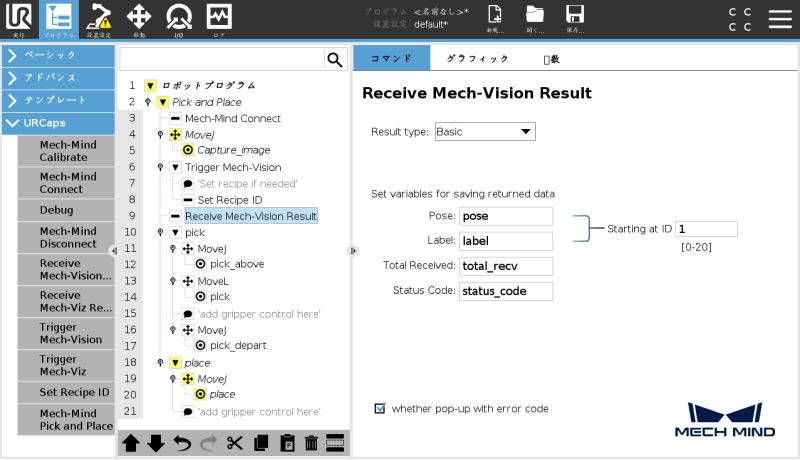Save the current program

click(x=575, y=18)
